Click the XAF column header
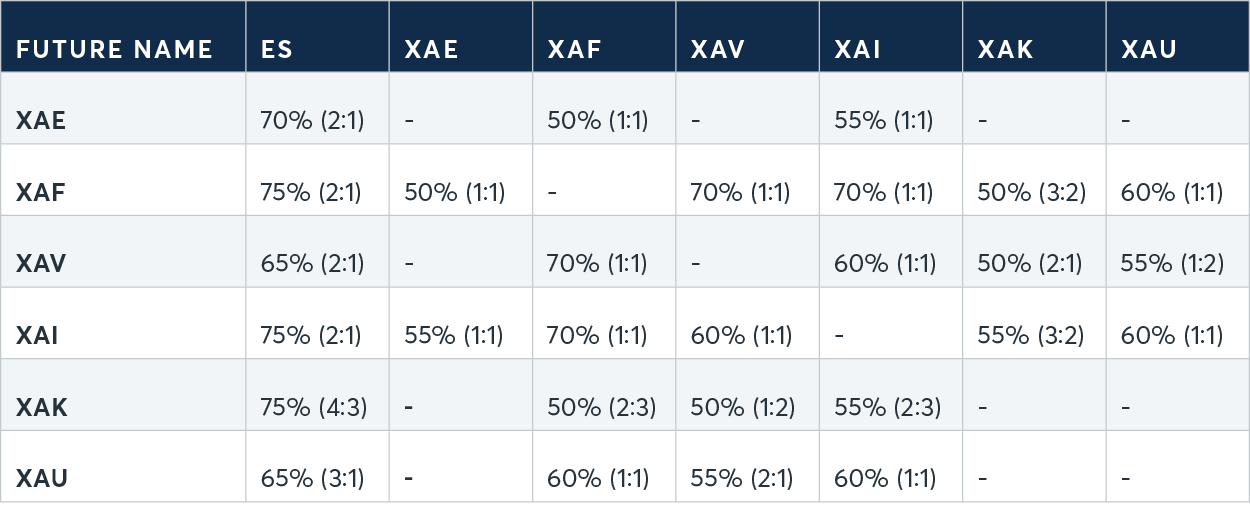This screenshot has width=1250, height=515. click(x=575, y=50)
